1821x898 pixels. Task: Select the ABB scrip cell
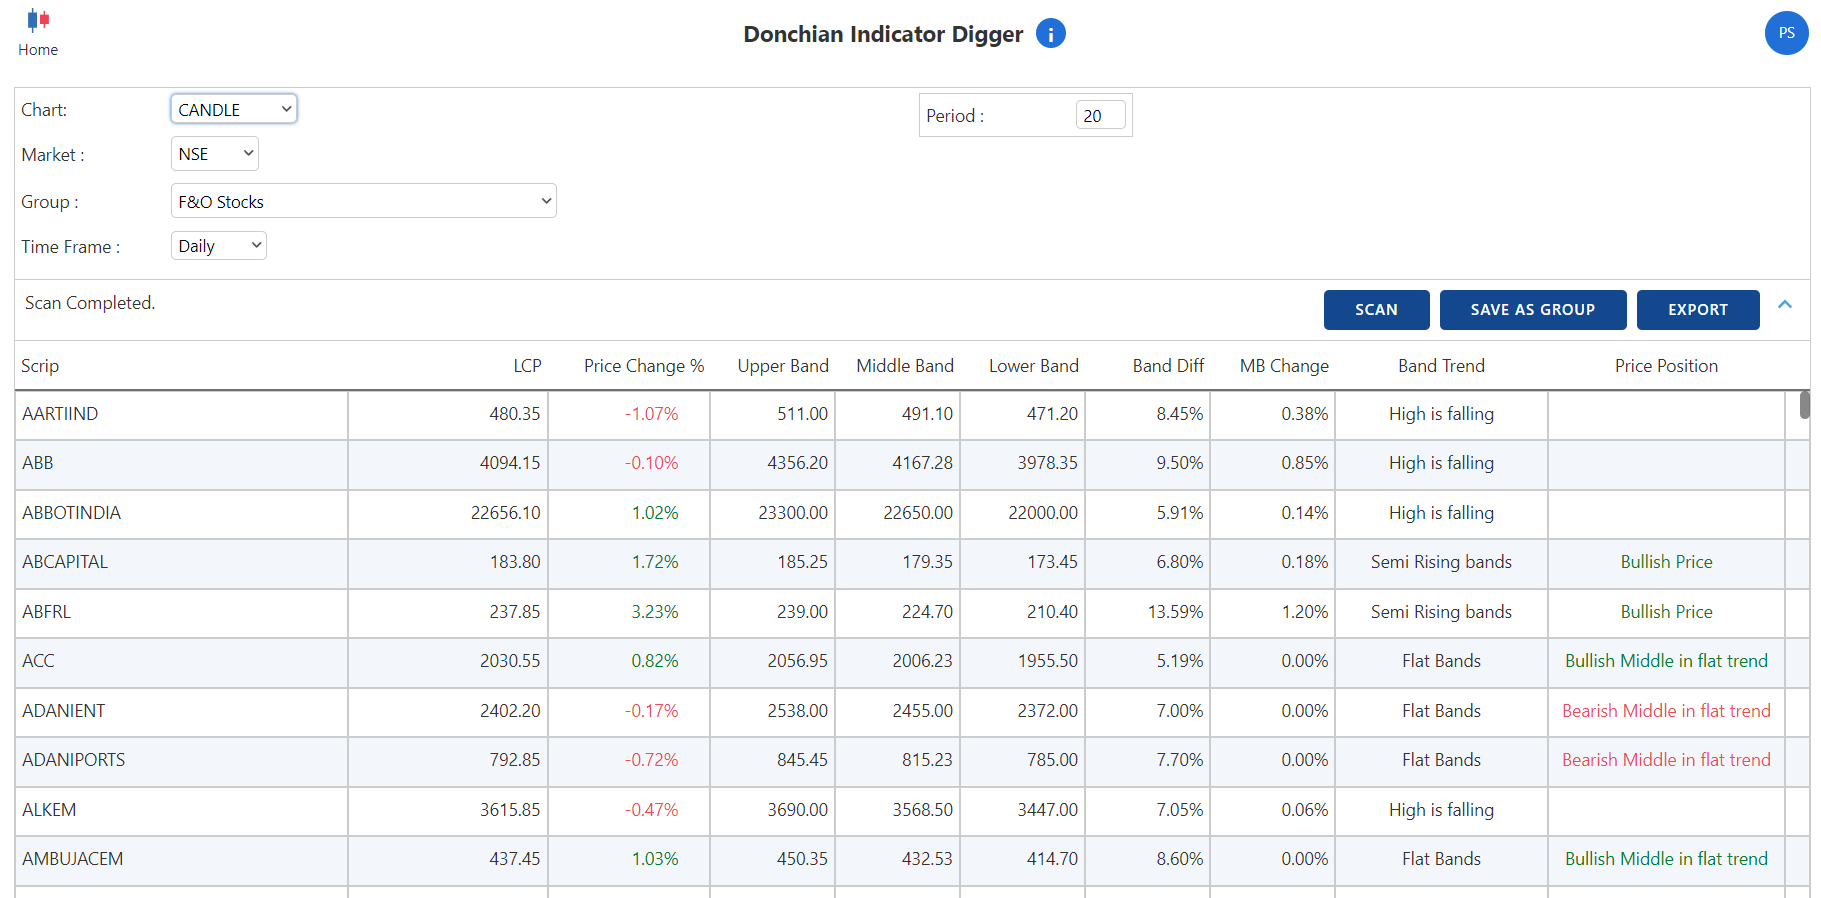coord(182,463)
